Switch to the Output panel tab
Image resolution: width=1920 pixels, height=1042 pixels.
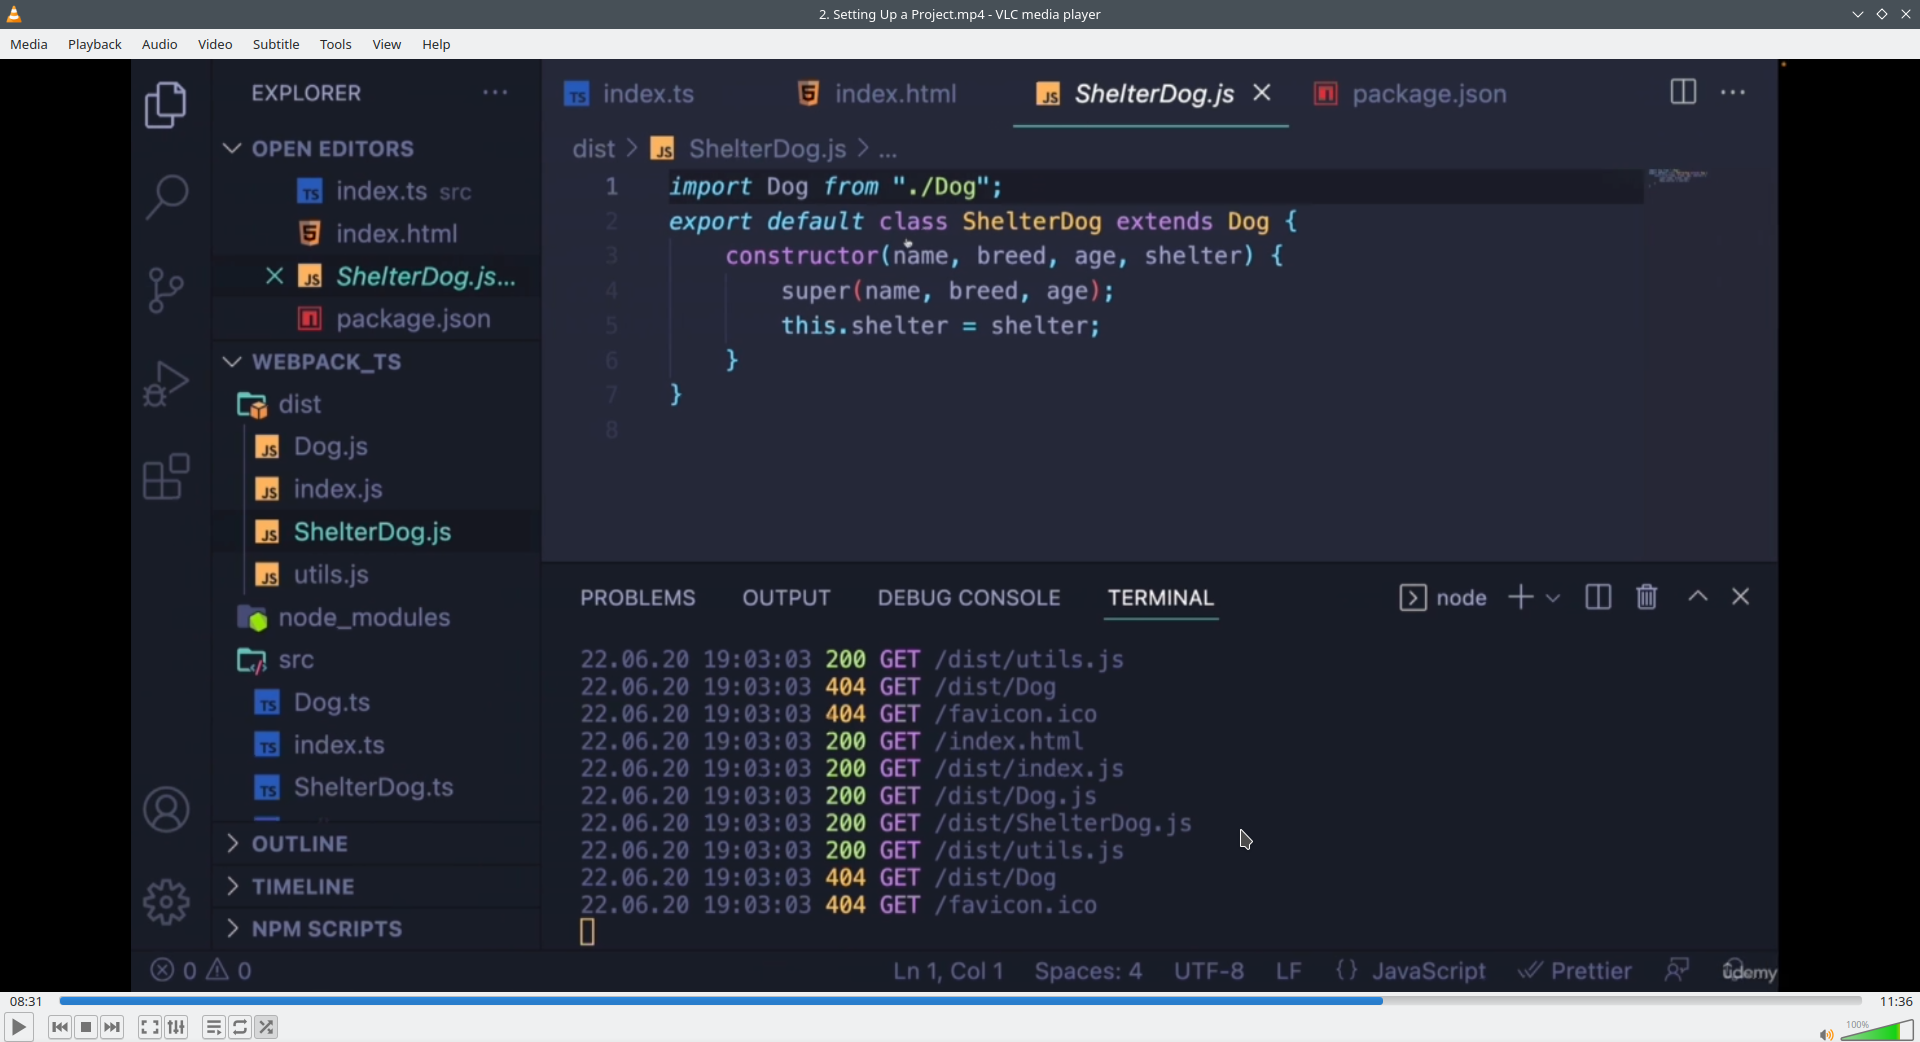click(x=786, y=598)
